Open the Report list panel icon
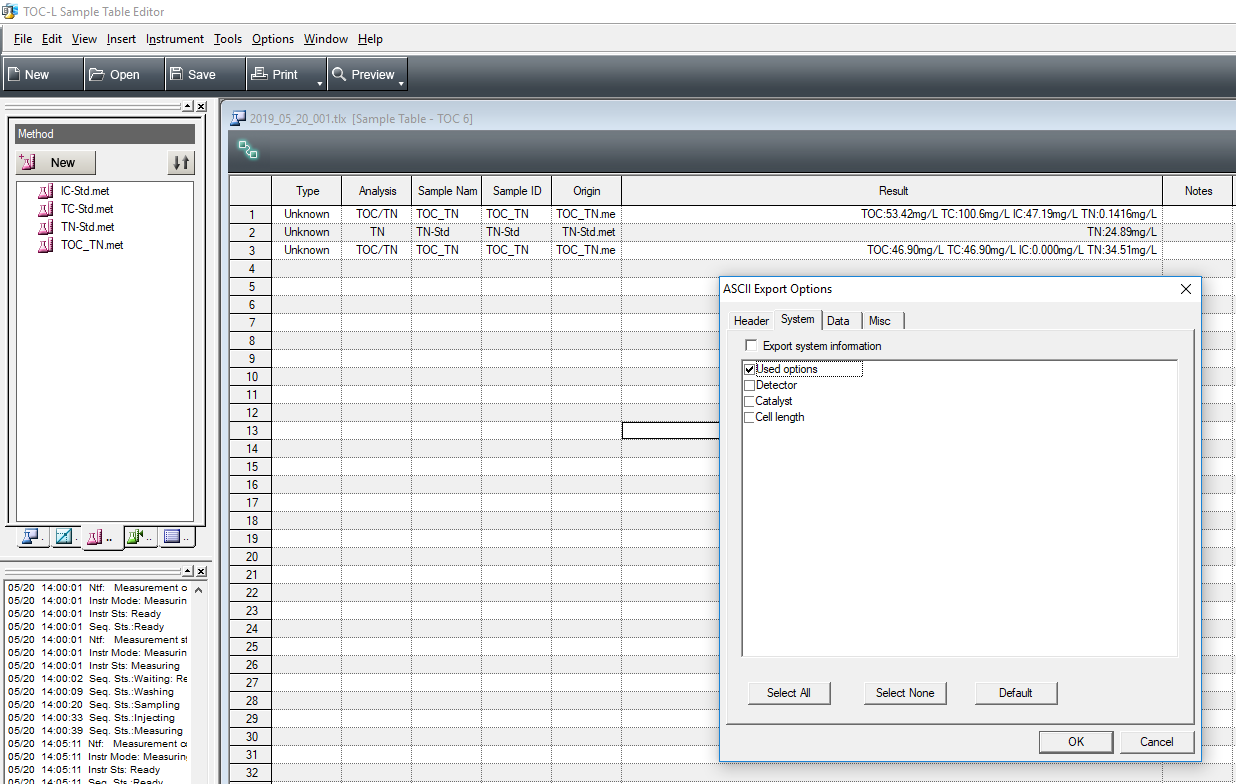The image size is (1236, 784). 171,537
